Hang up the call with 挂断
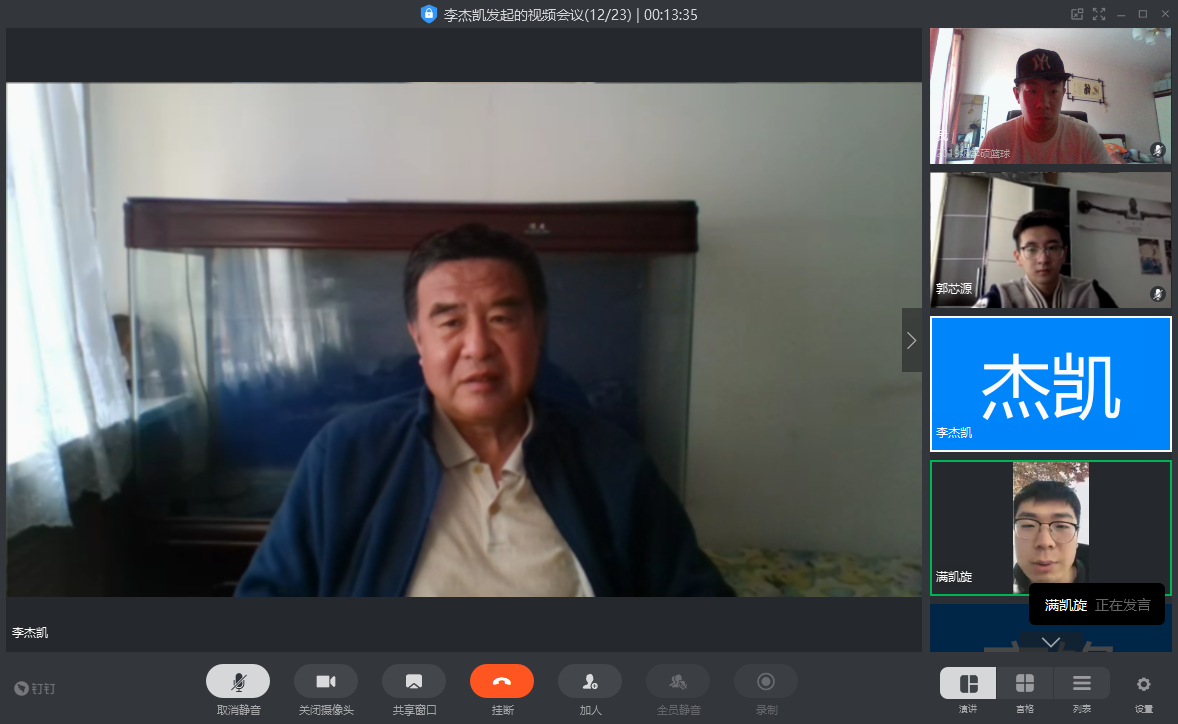Viewport: 1178px width, 724px height. [x=502, y=681]
